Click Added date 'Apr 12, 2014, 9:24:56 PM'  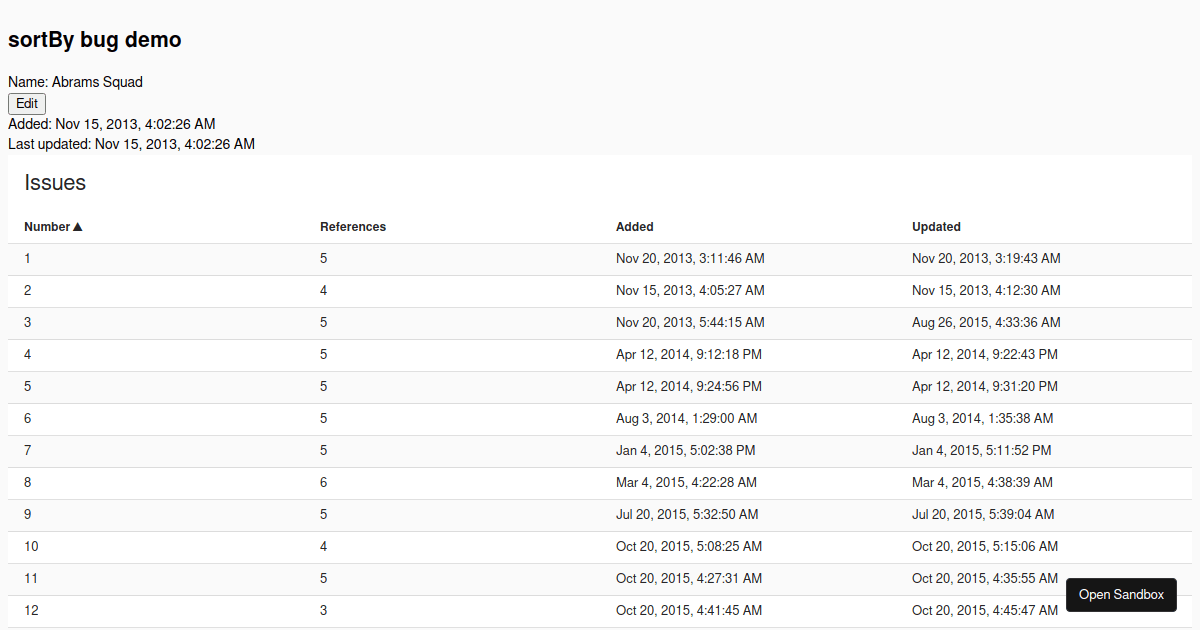[689, 387]
